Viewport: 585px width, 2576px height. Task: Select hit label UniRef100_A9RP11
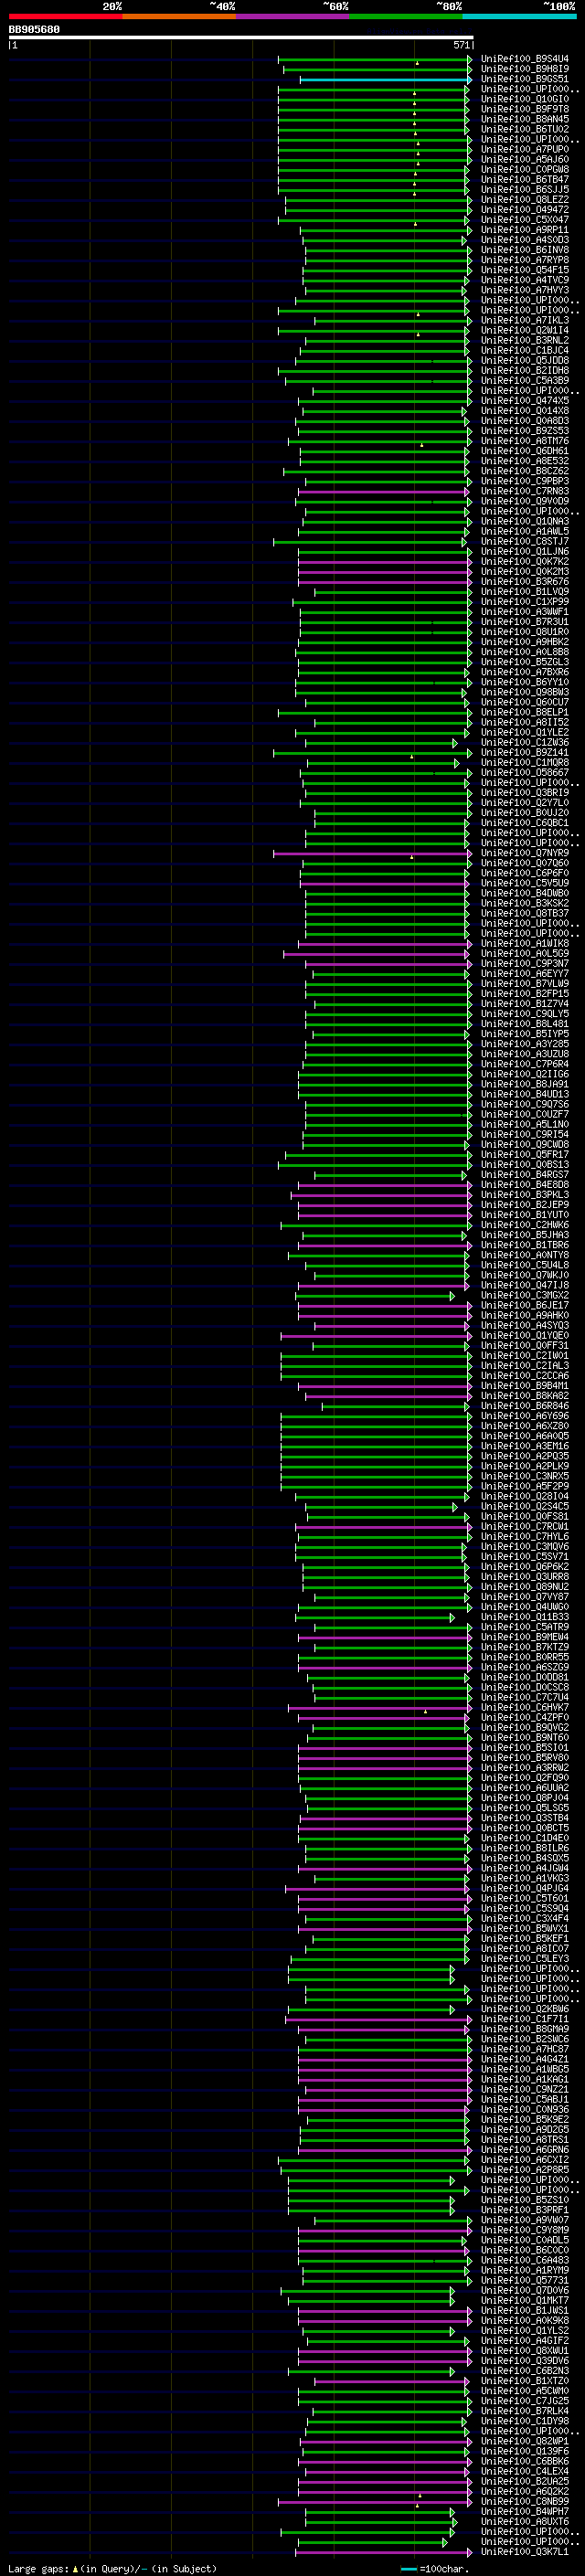click(524, 230)
